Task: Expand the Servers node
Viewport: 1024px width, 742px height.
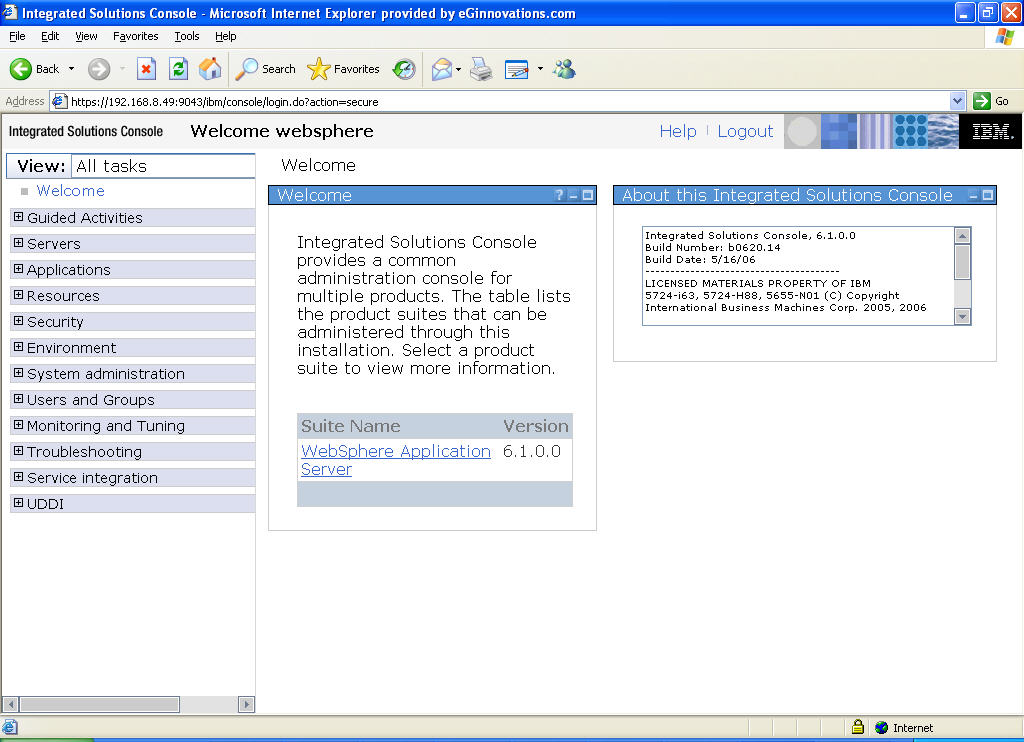Action: (x=18, y=243)
